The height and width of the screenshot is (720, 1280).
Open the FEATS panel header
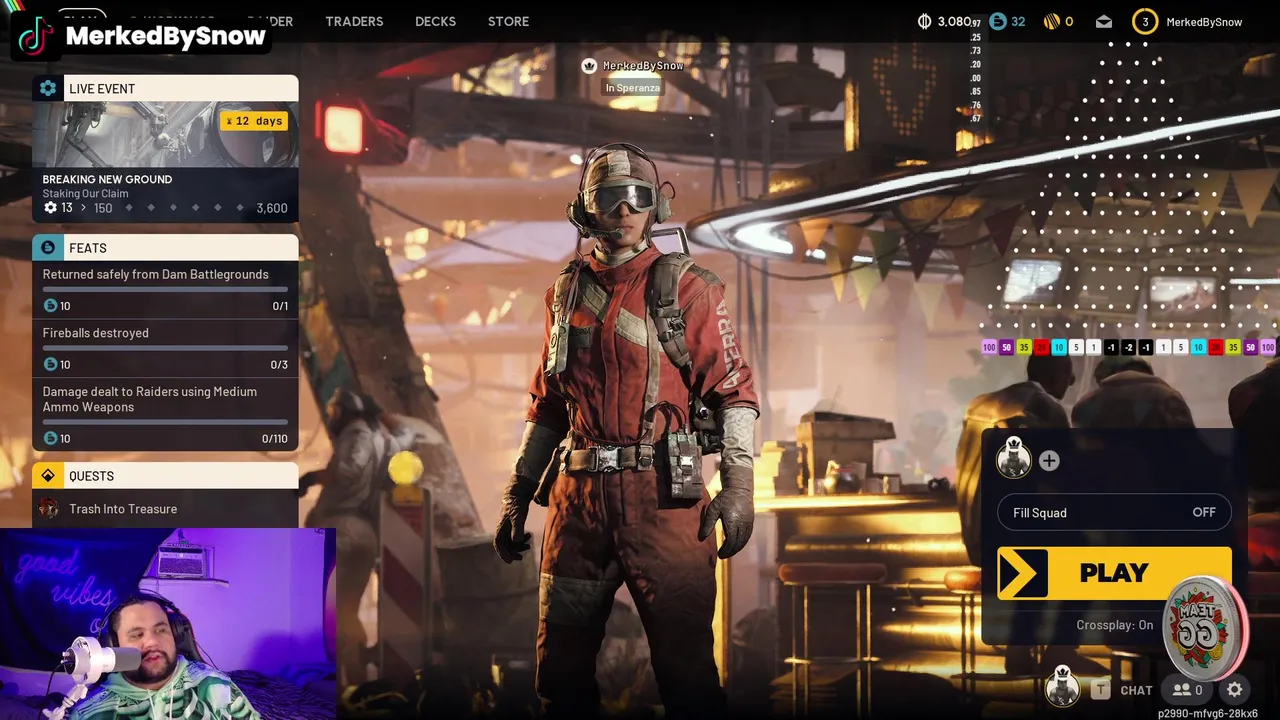click(165, 247)
